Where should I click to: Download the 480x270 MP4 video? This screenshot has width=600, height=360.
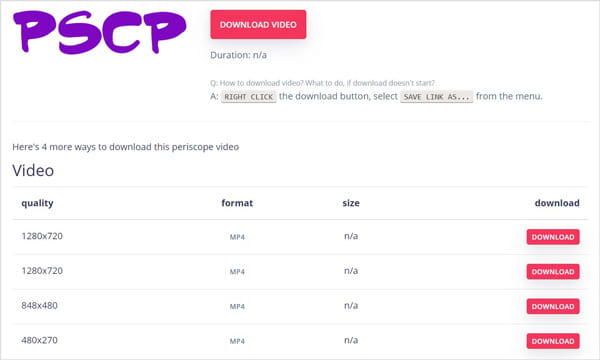coord(553,341)
